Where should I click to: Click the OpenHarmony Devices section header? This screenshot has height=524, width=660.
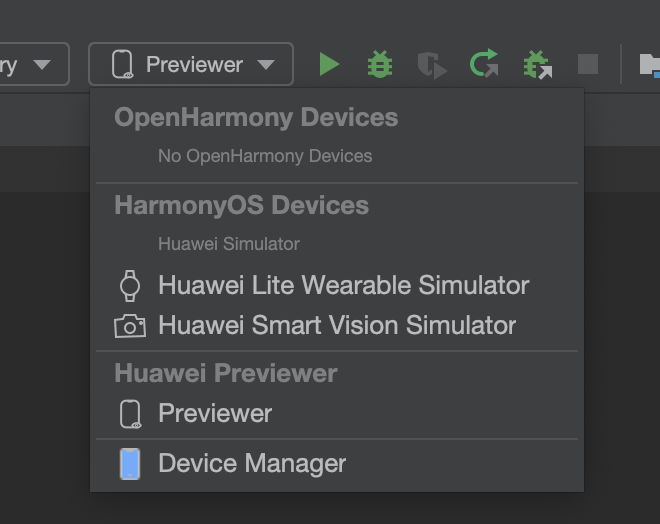[256, 117]
